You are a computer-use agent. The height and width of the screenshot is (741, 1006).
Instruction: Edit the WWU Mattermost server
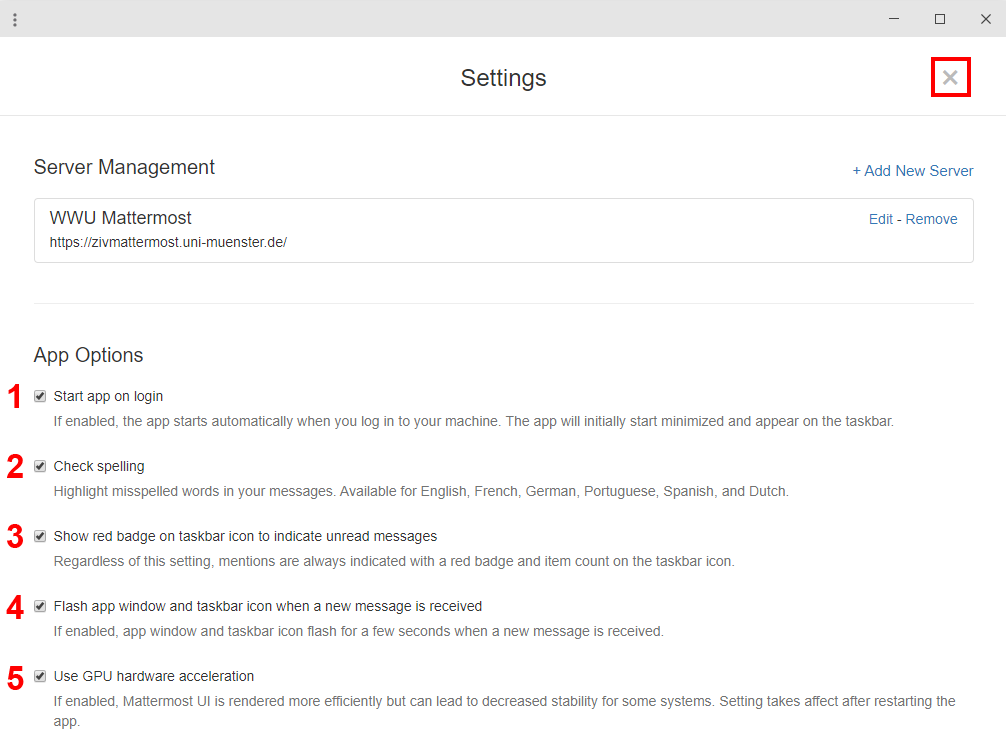click(880, 219)
